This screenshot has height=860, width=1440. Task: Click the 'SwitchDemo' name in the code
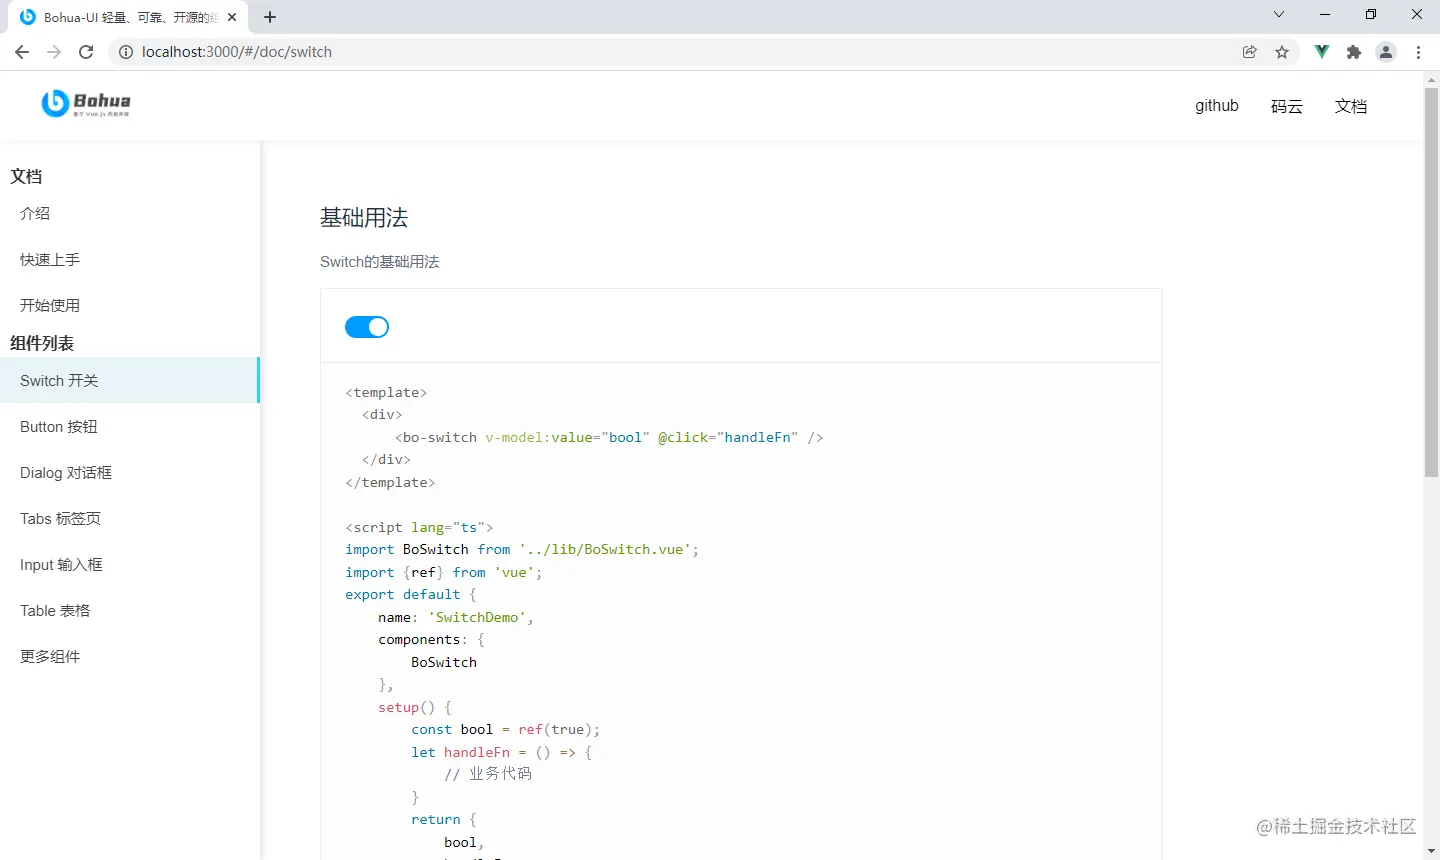(477, 617)
